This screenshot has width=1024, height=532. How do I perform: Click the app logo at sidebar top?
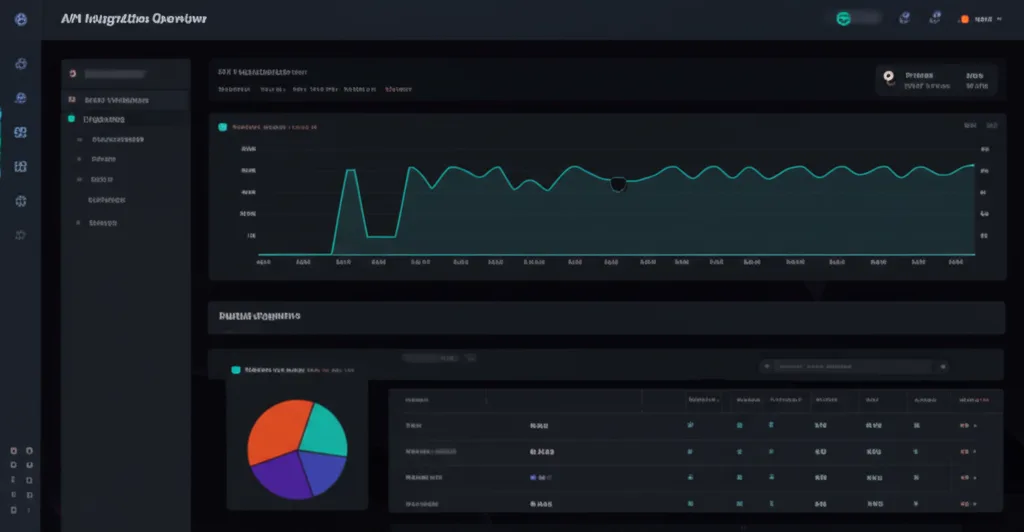point(21,20)
